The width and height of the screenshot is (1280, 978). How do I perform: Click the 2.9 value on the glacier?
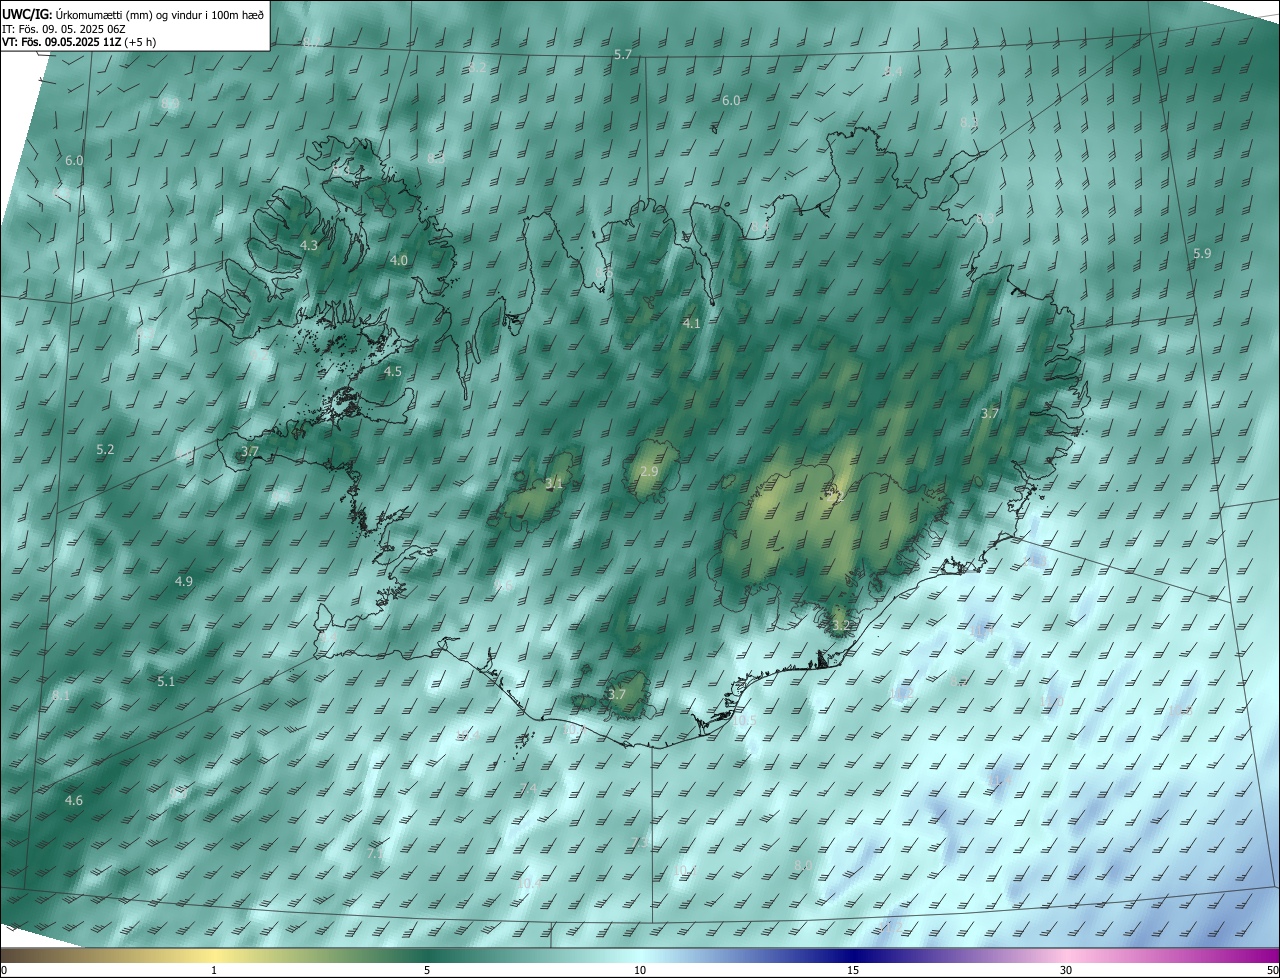click(649, 472)
